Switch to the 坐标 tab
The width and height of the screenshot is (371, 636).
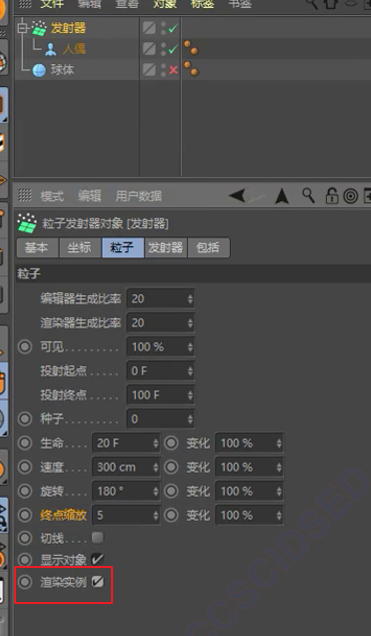[x=79, y=247]
